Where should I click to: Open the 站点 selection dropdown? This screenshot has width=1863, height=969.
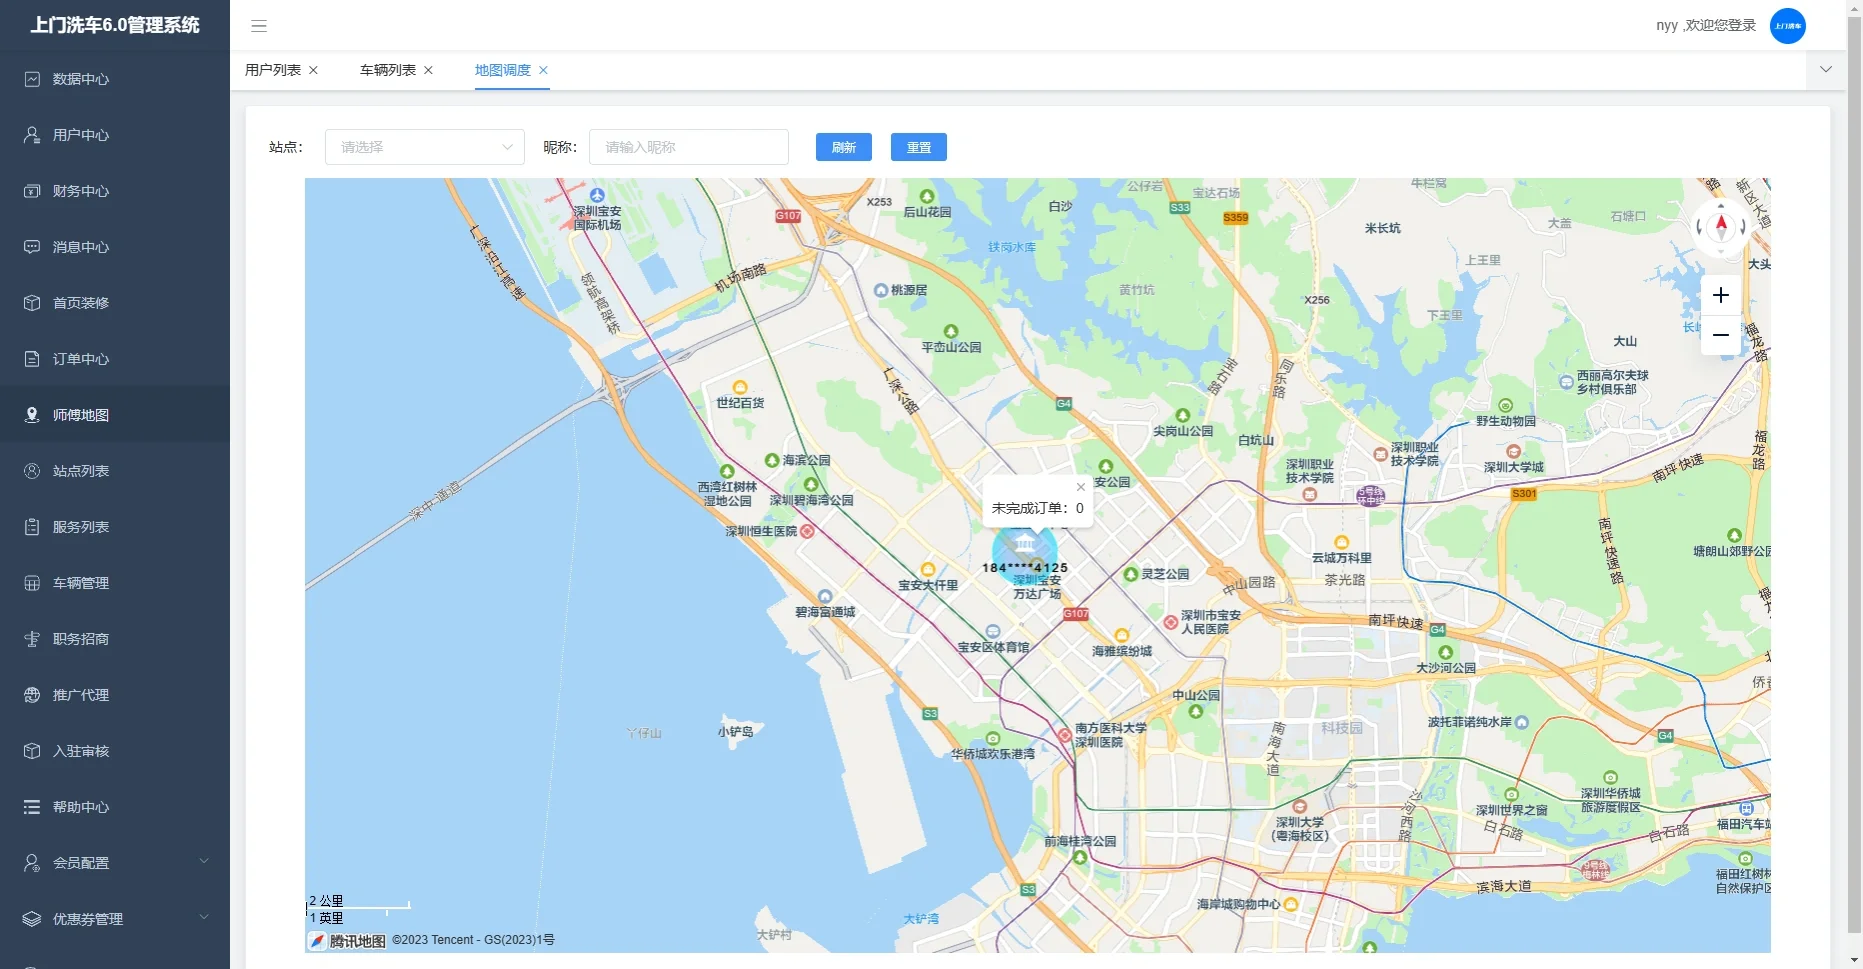tap(425, 147)
